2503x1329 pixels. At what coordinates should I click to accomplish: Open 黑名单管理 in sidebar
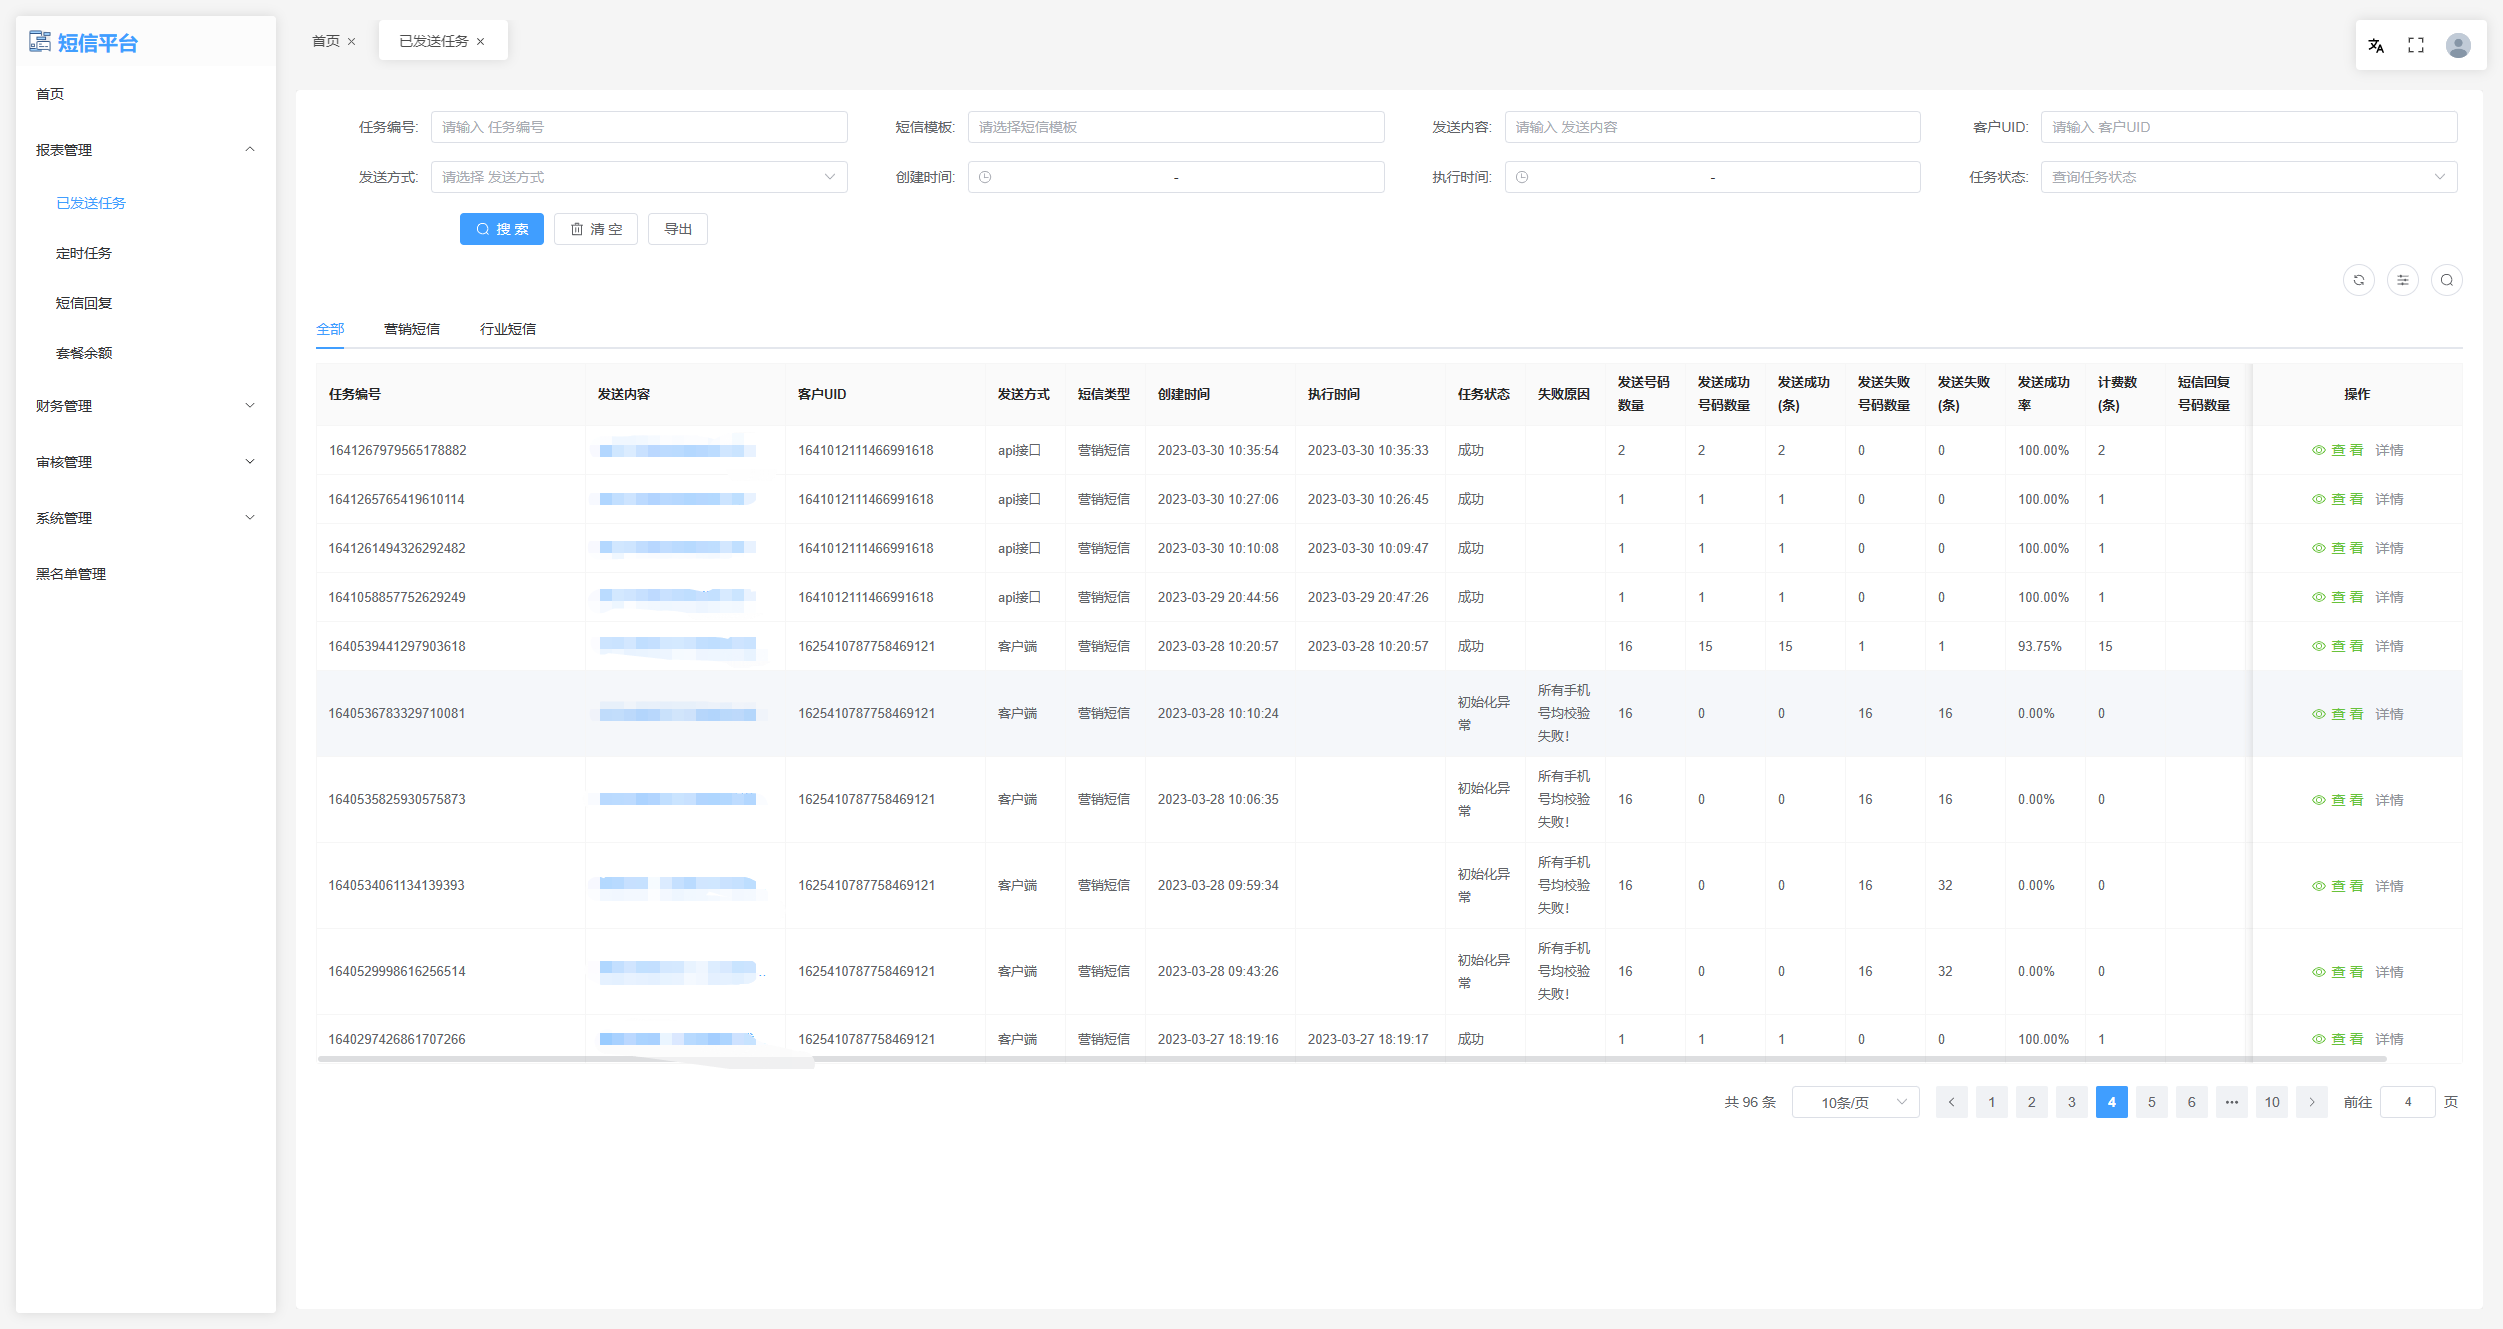tap(71, 574)
